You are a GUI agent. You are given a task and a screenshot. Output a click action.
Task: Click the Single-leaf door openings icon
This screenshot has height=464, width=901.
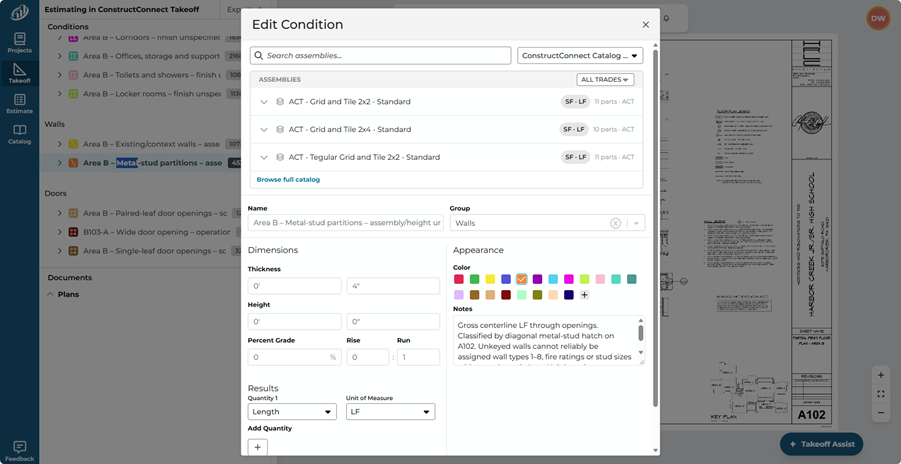point(73,251)
